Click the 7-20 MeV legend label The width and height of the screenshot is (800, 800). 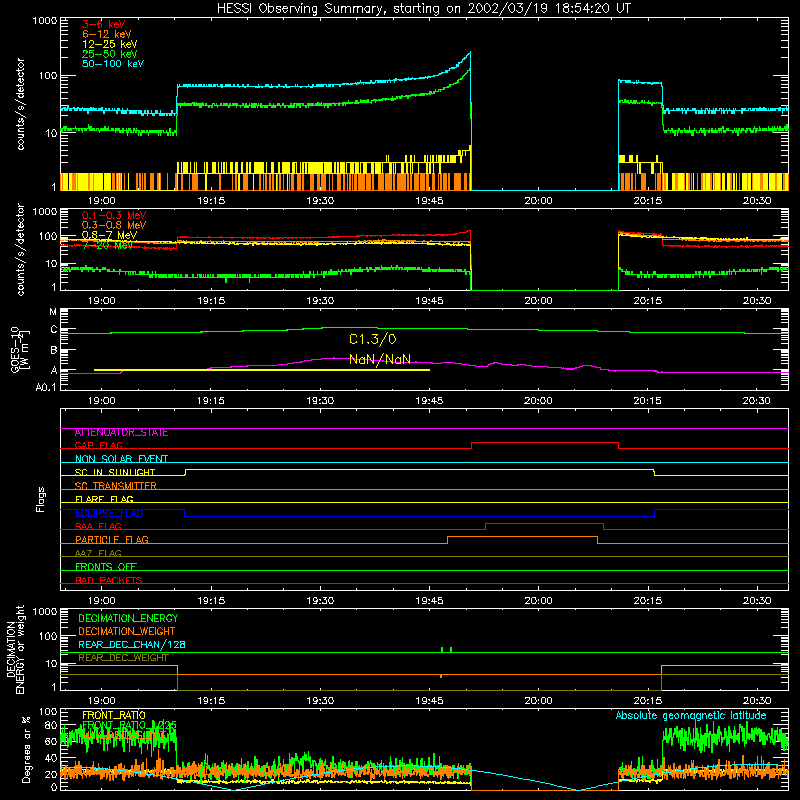tap(107, 245)
